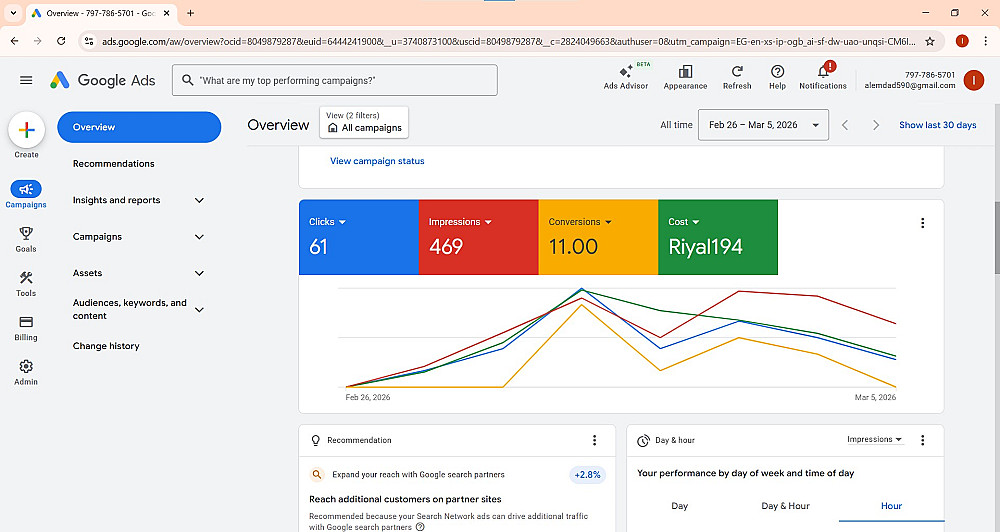
Task: Select Change history menu item
Action: tap(106, 346)
